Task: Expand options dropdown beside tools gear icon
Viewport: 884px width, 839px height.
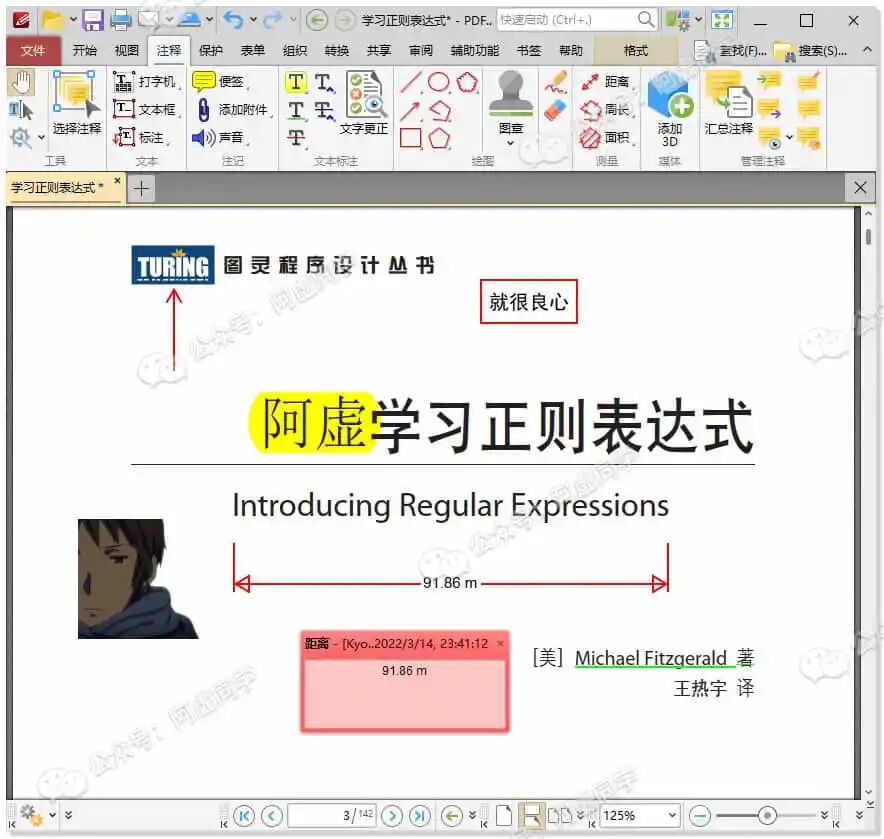Action: click(42, 137)
